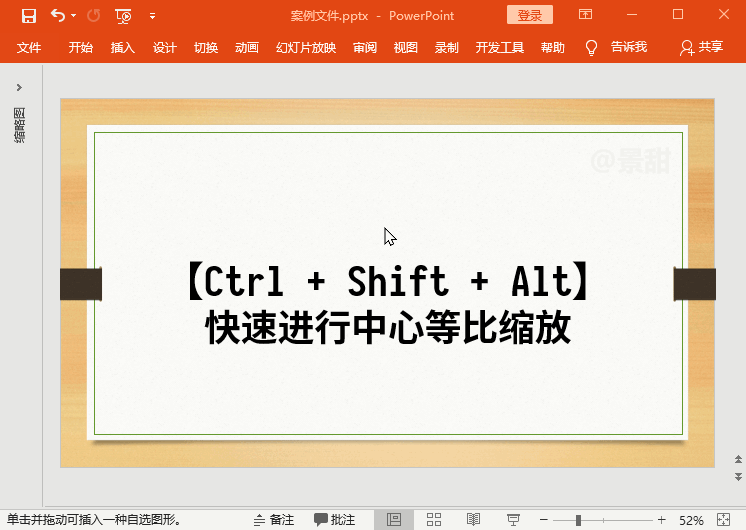Go to previous slide double-arrow button

(738, 460)
